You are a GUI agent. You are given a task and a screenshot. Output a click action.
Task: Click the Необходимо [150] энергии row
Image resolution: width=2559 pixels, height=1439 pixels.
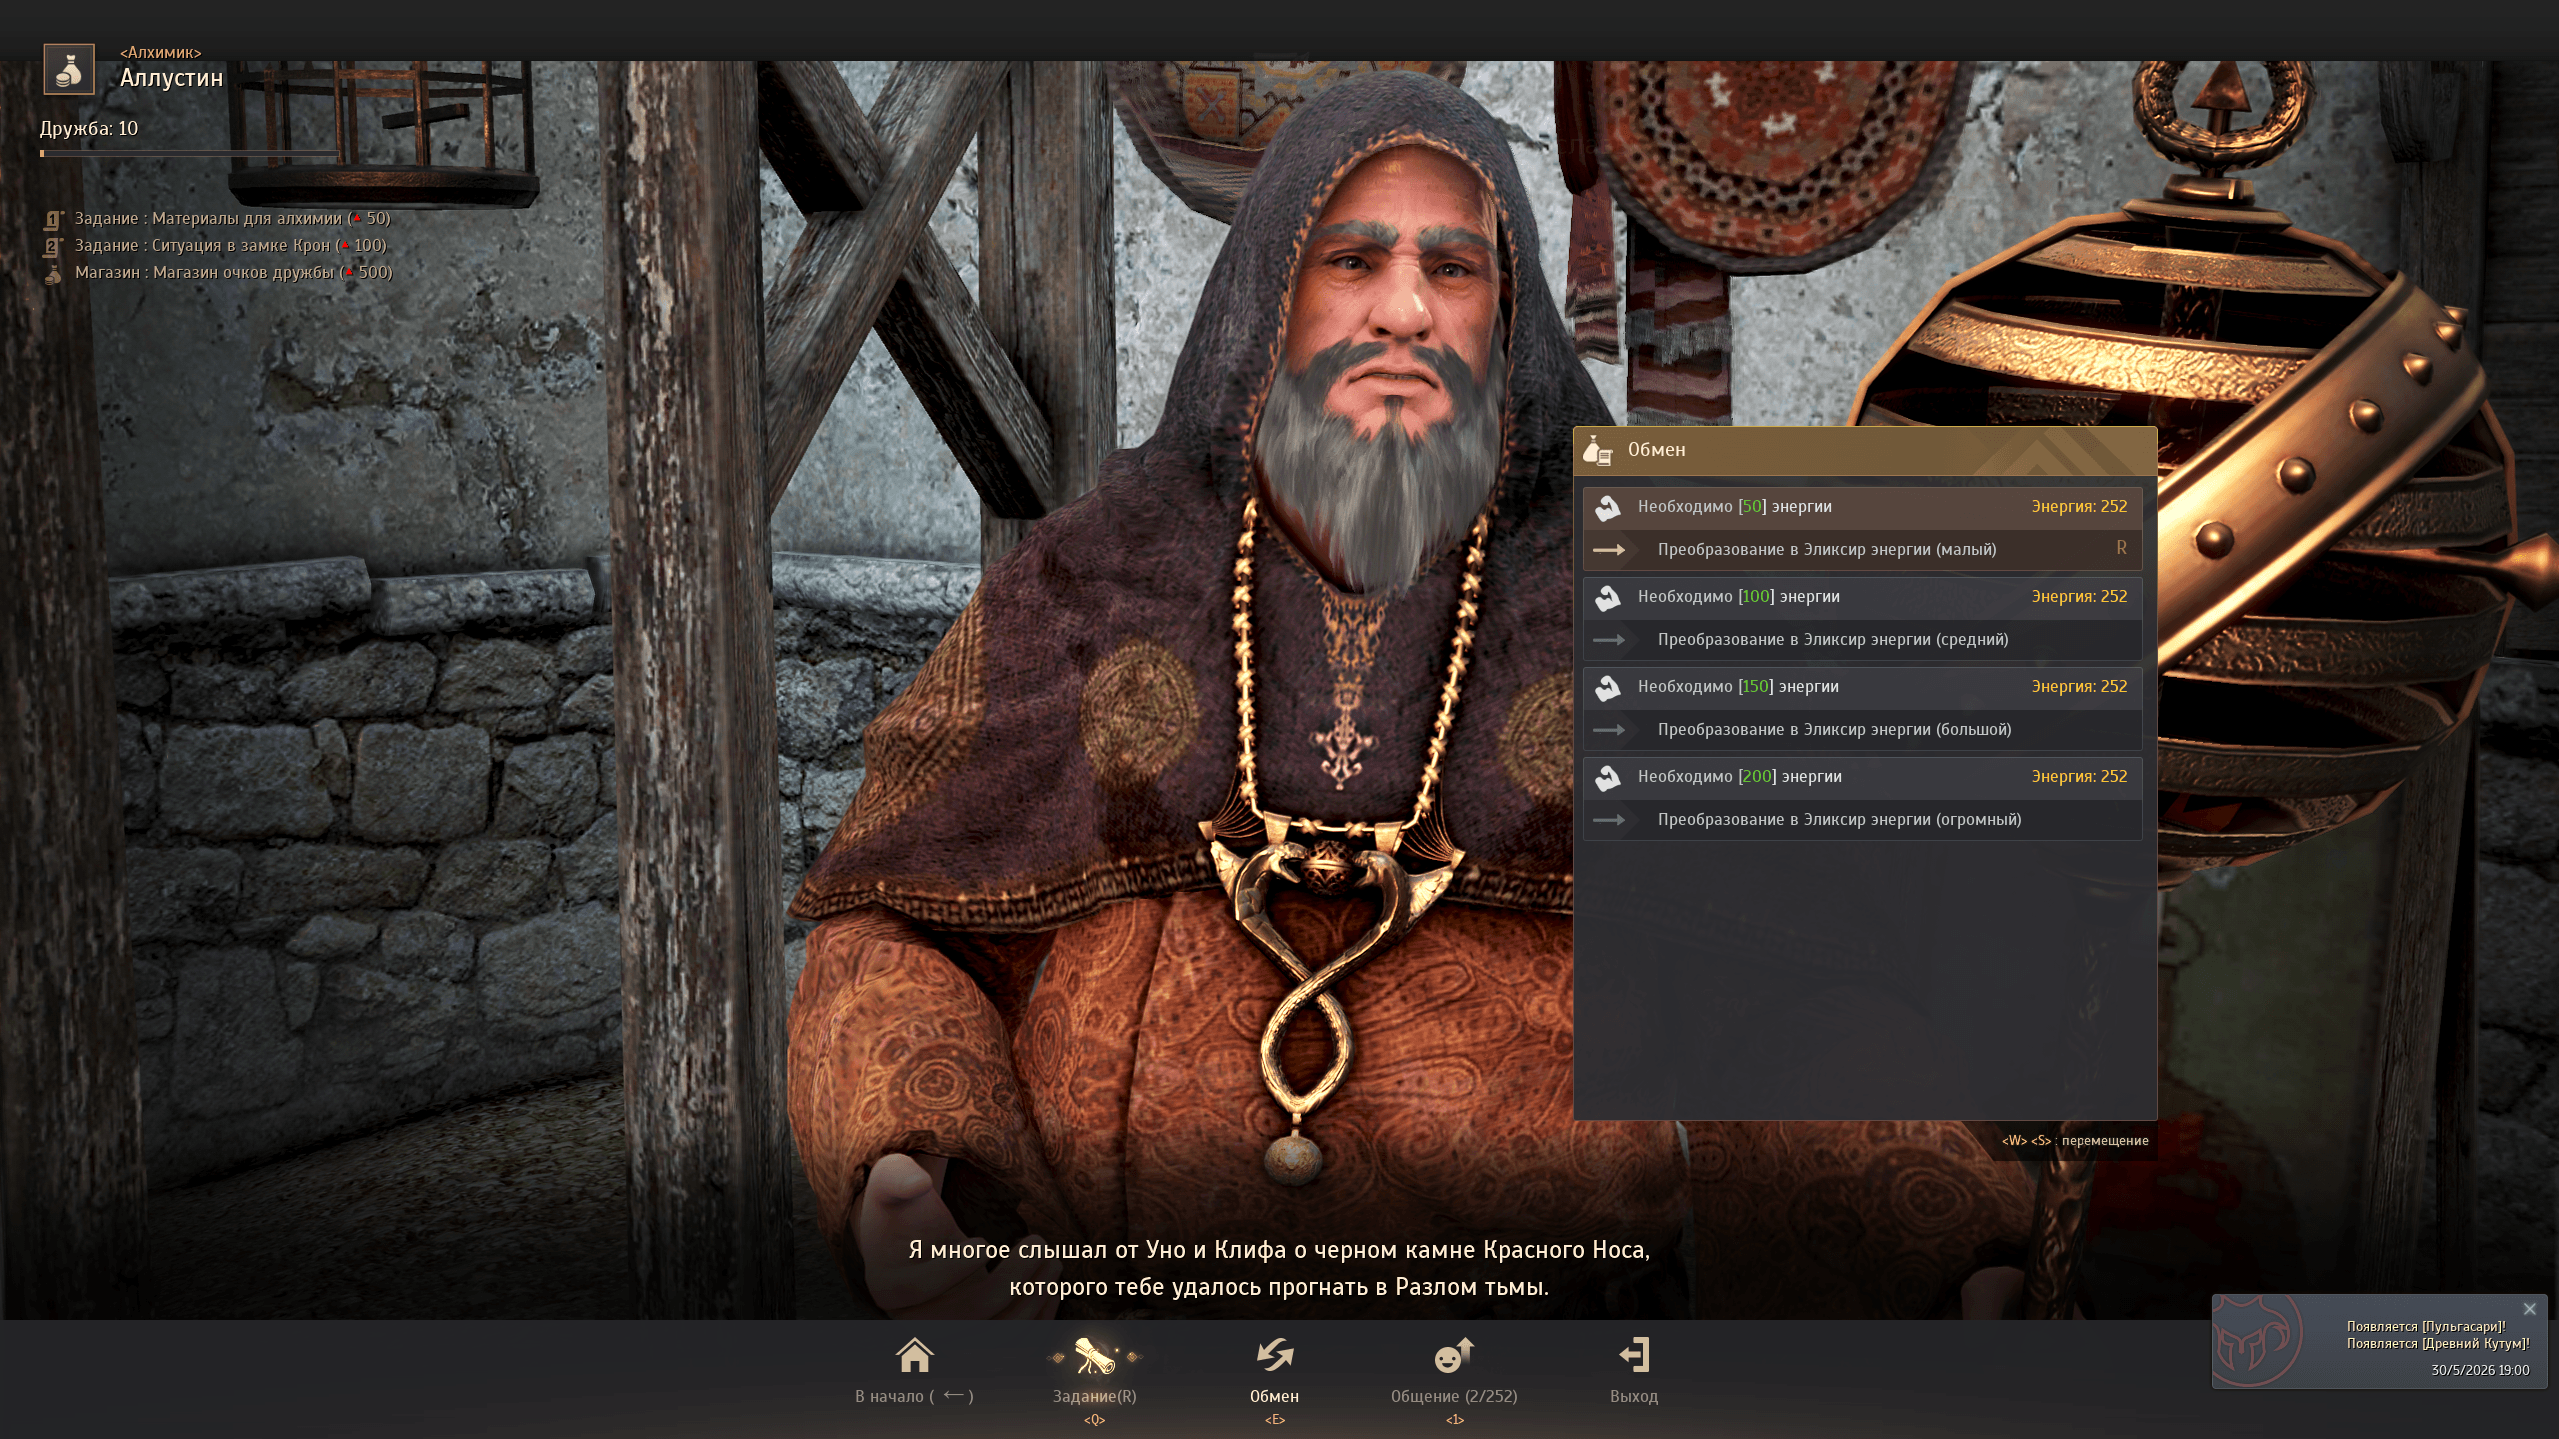1862,687
